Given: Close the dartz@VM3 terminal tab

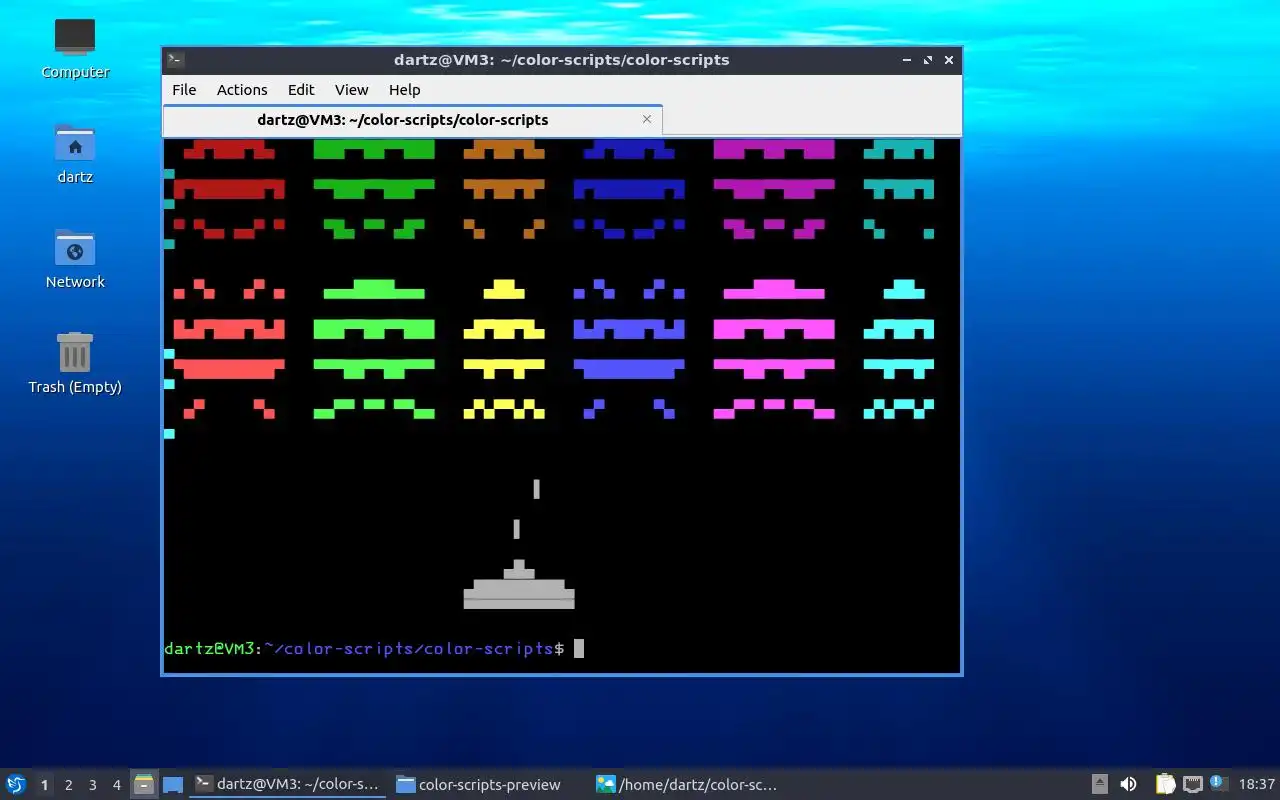Looking at the screenshot, I should click(647, 119).
